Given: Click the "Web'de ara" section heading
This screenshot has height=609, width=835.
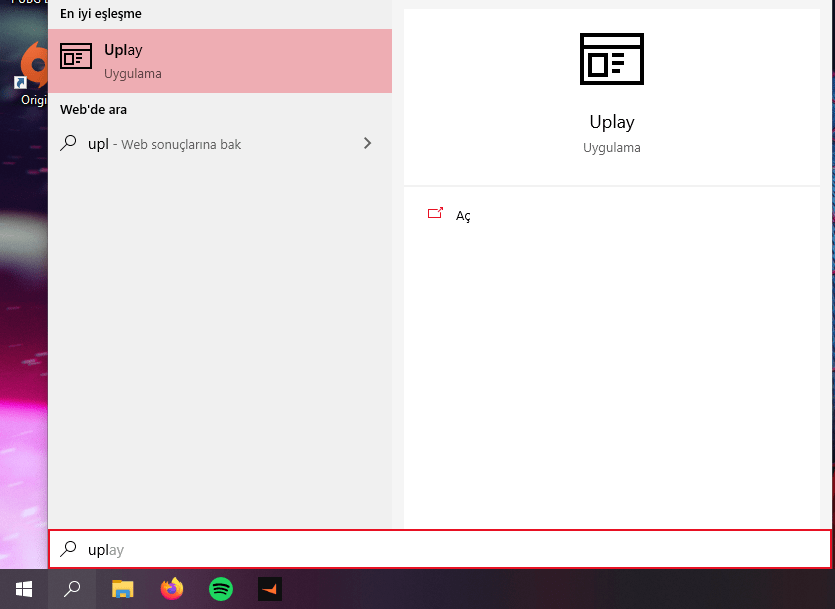Looking at the screenshot, I should click(x=93, y=110).
